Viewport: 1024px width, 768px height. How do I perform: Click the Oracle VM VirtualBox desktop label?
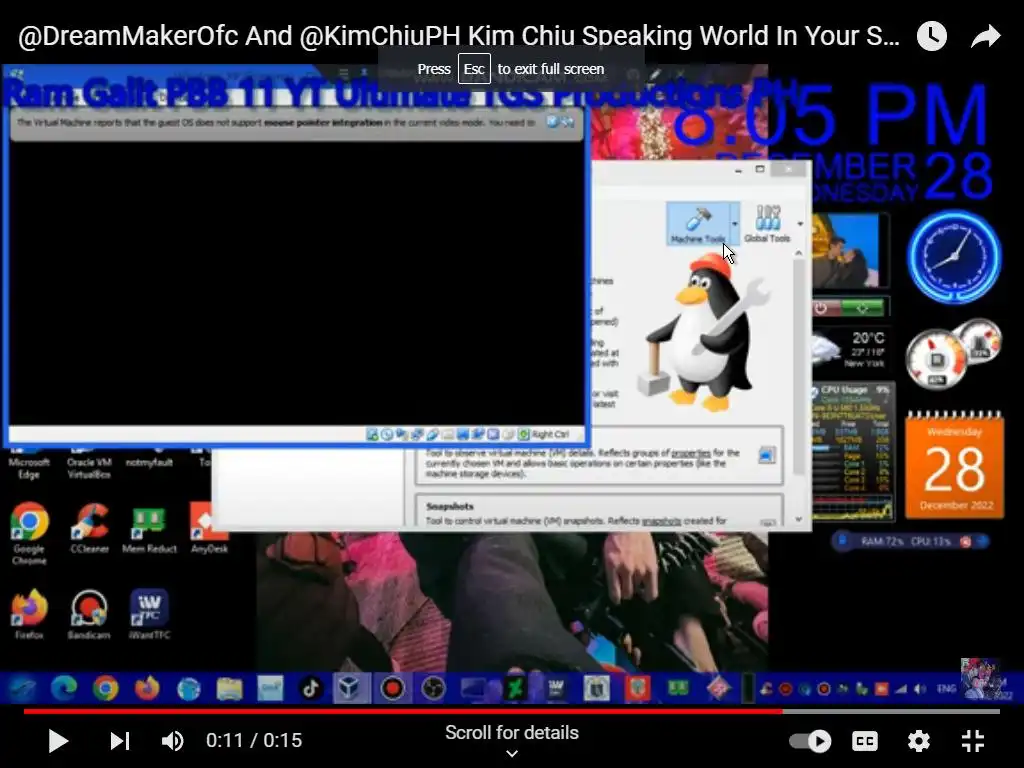coord(89,468)
